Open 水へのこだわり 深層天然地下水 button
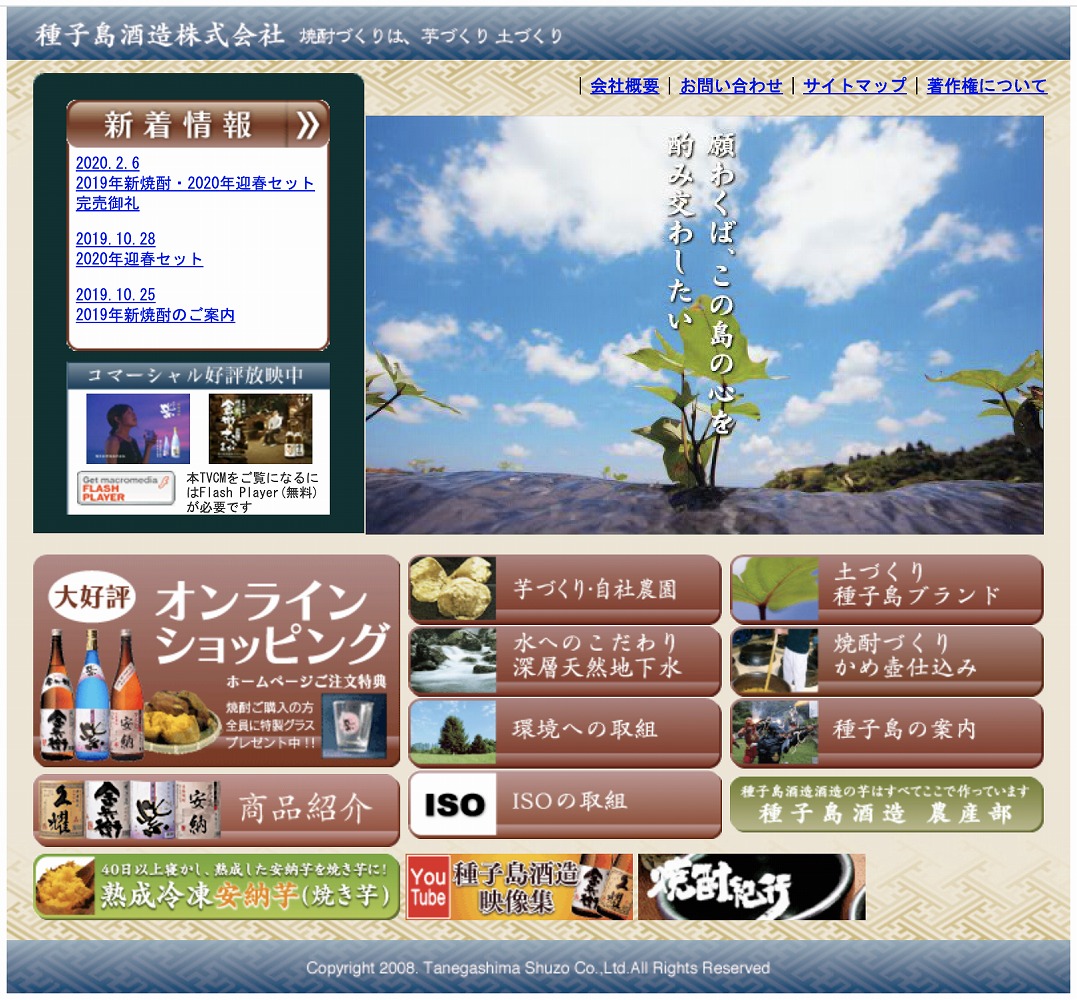 (x=565, y=661)
